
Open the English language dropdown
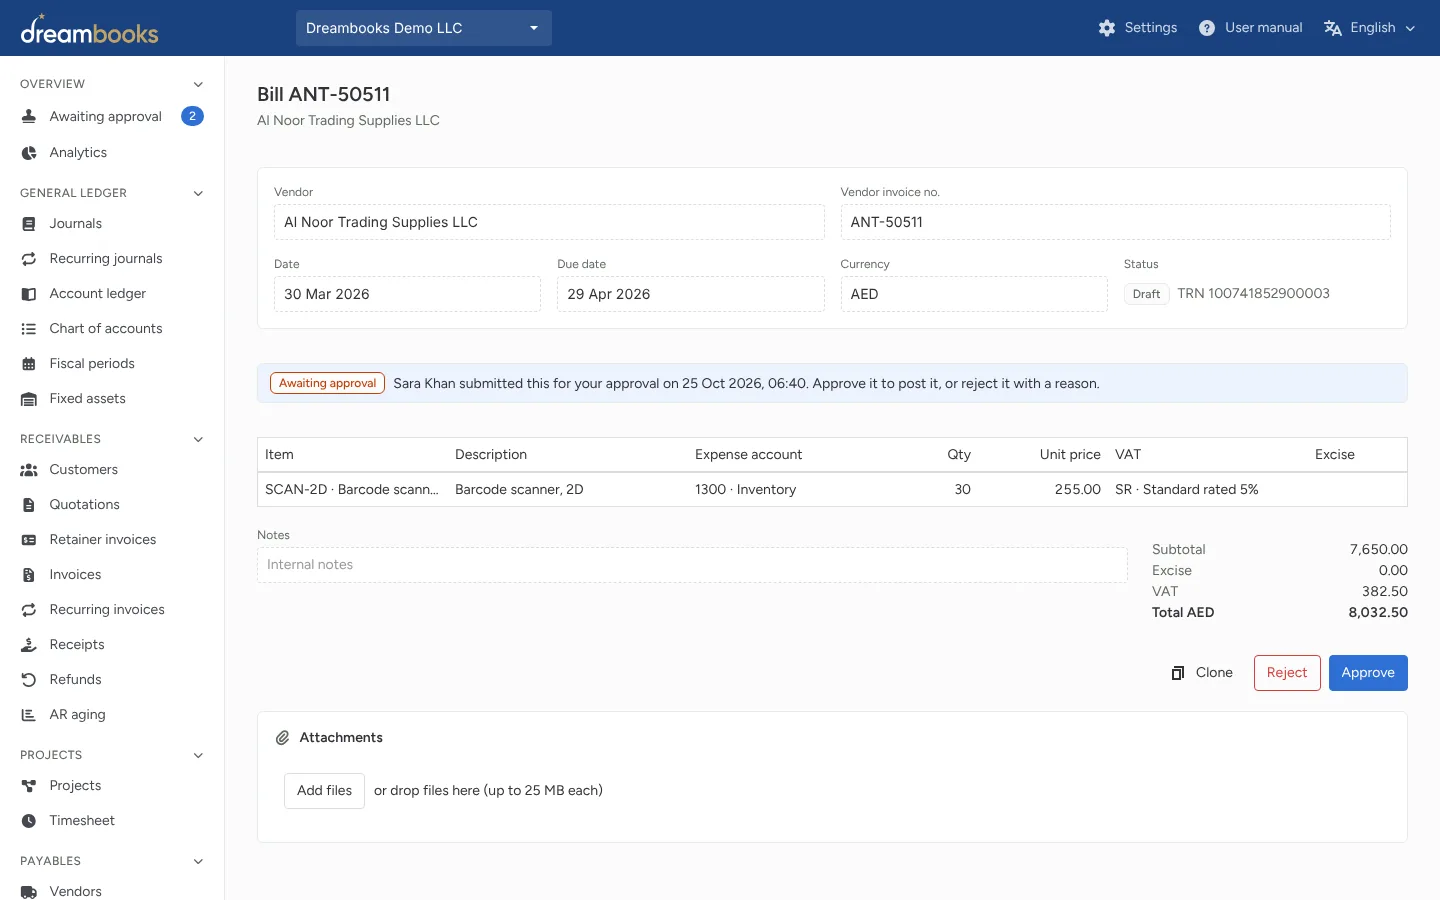coord(1370,28)
